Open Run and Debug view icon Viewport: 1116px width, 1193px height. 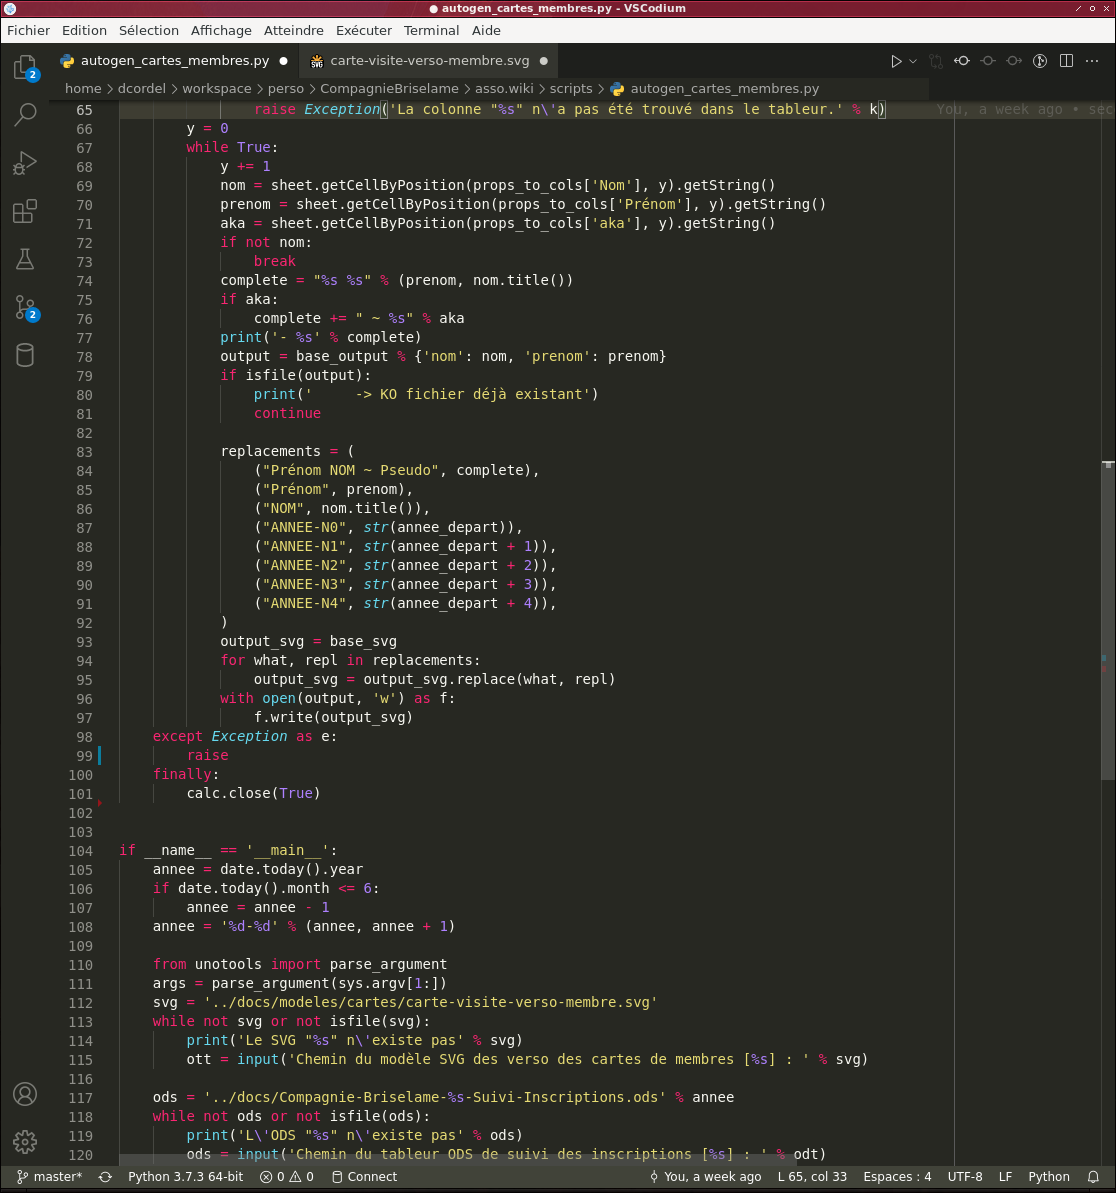(x=24, y=163)
